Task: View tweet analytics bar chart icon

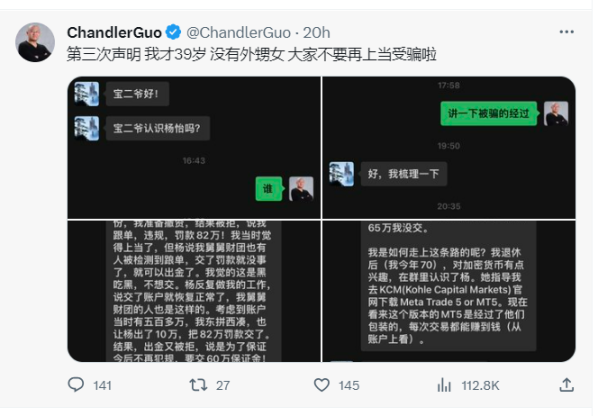Action: pyautogui.click(x=444, y=385)
